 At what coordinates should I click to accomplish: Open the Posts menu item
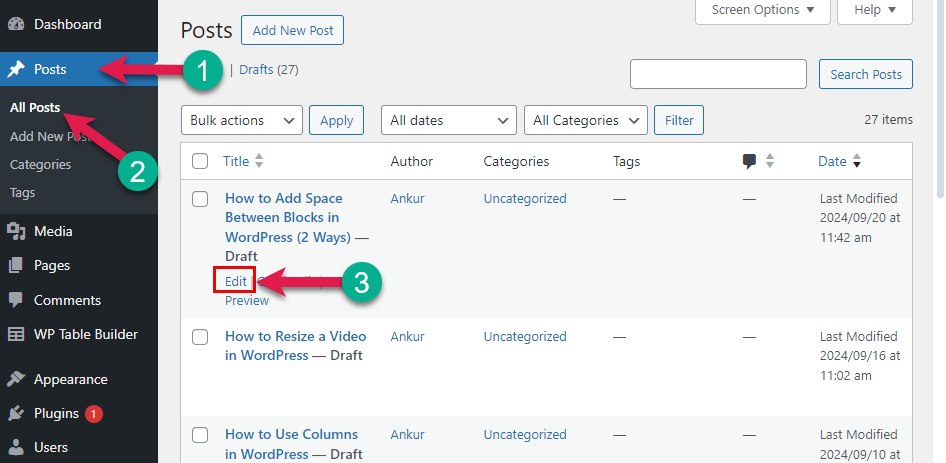pos(79,69)
